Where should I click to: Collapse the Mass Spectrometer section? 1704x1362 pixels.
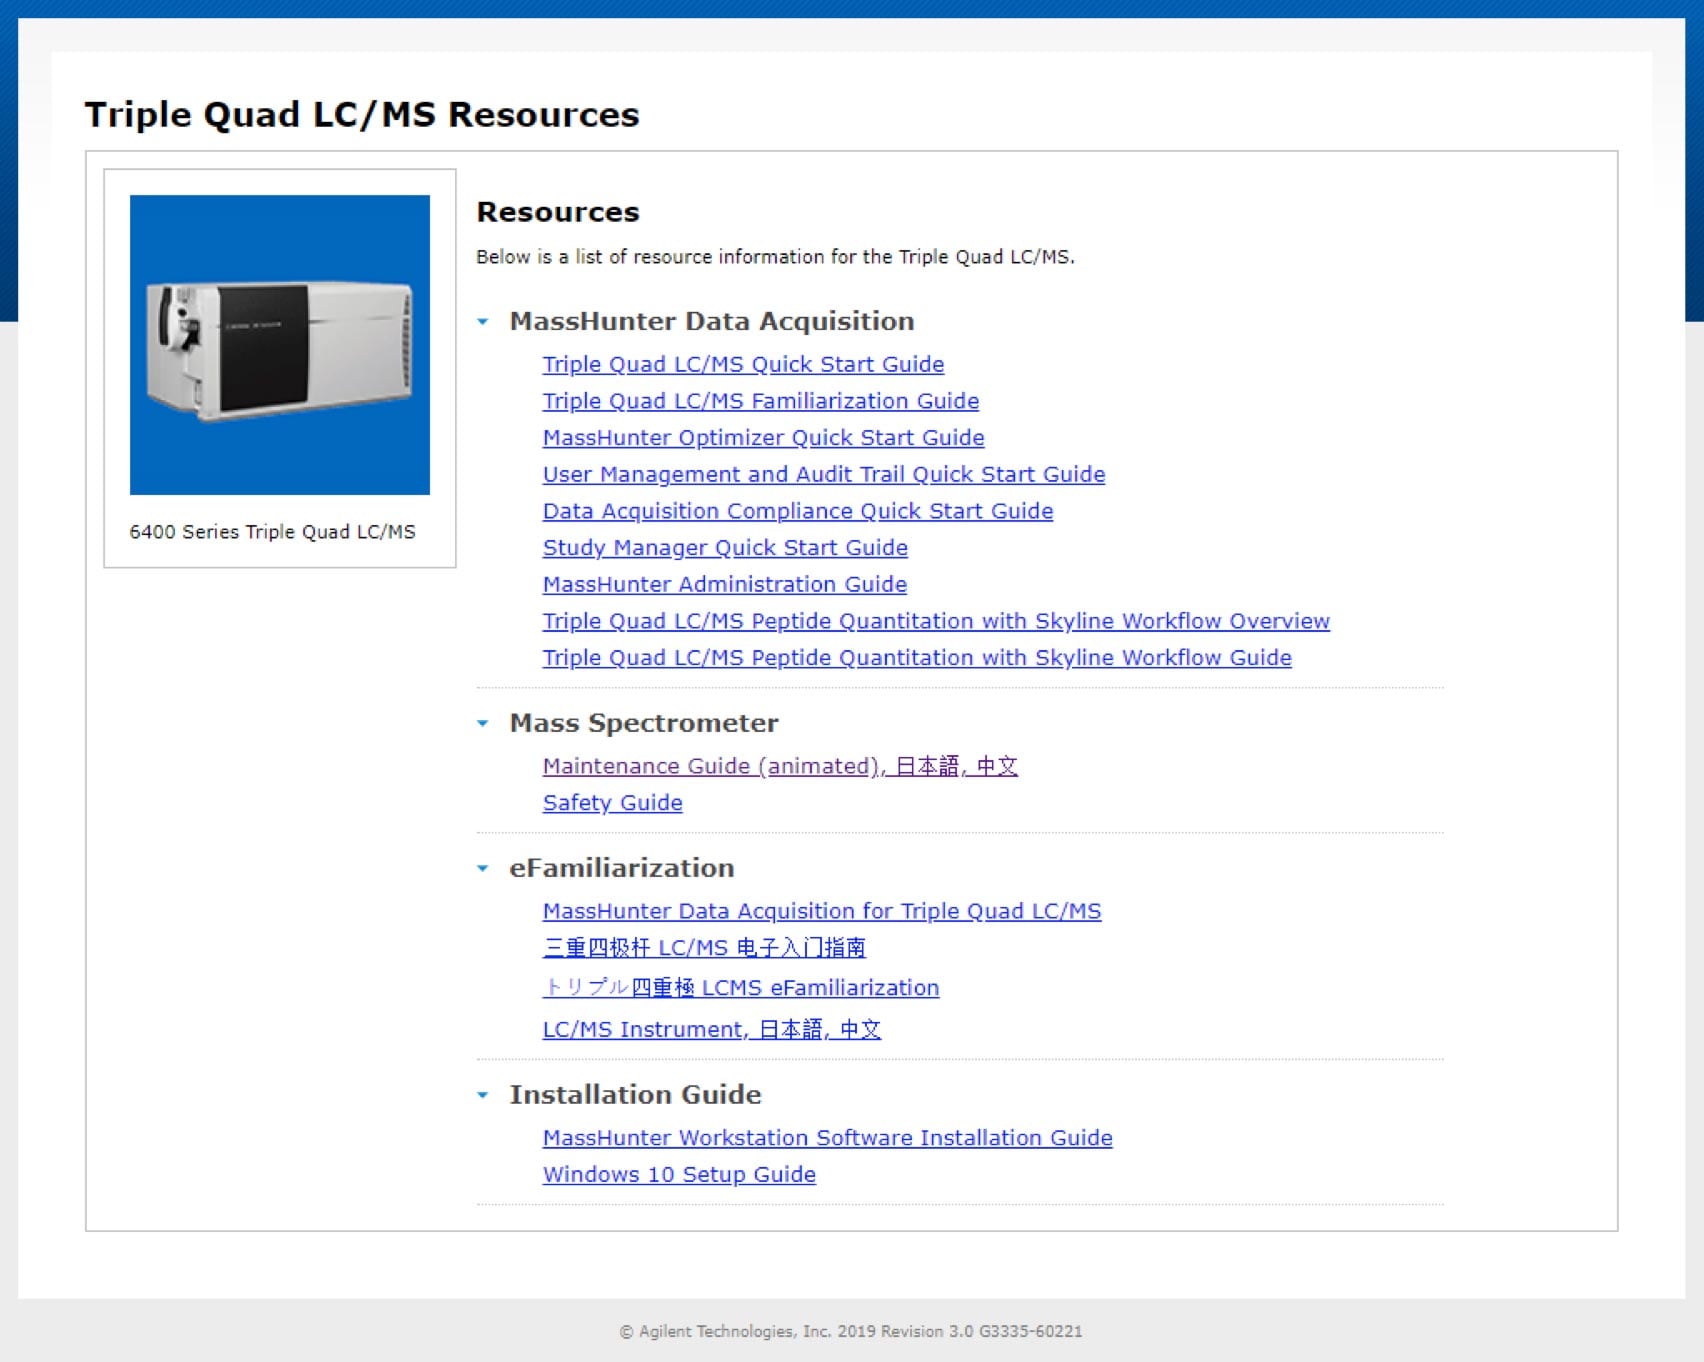point(484,723)
